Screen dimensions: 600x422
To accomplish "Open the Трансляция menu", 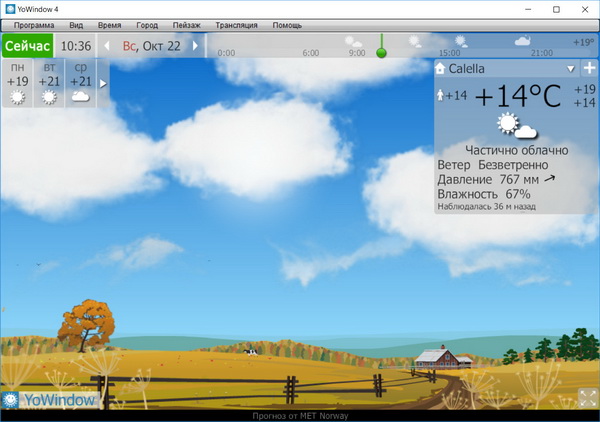I will click(236, 23).
